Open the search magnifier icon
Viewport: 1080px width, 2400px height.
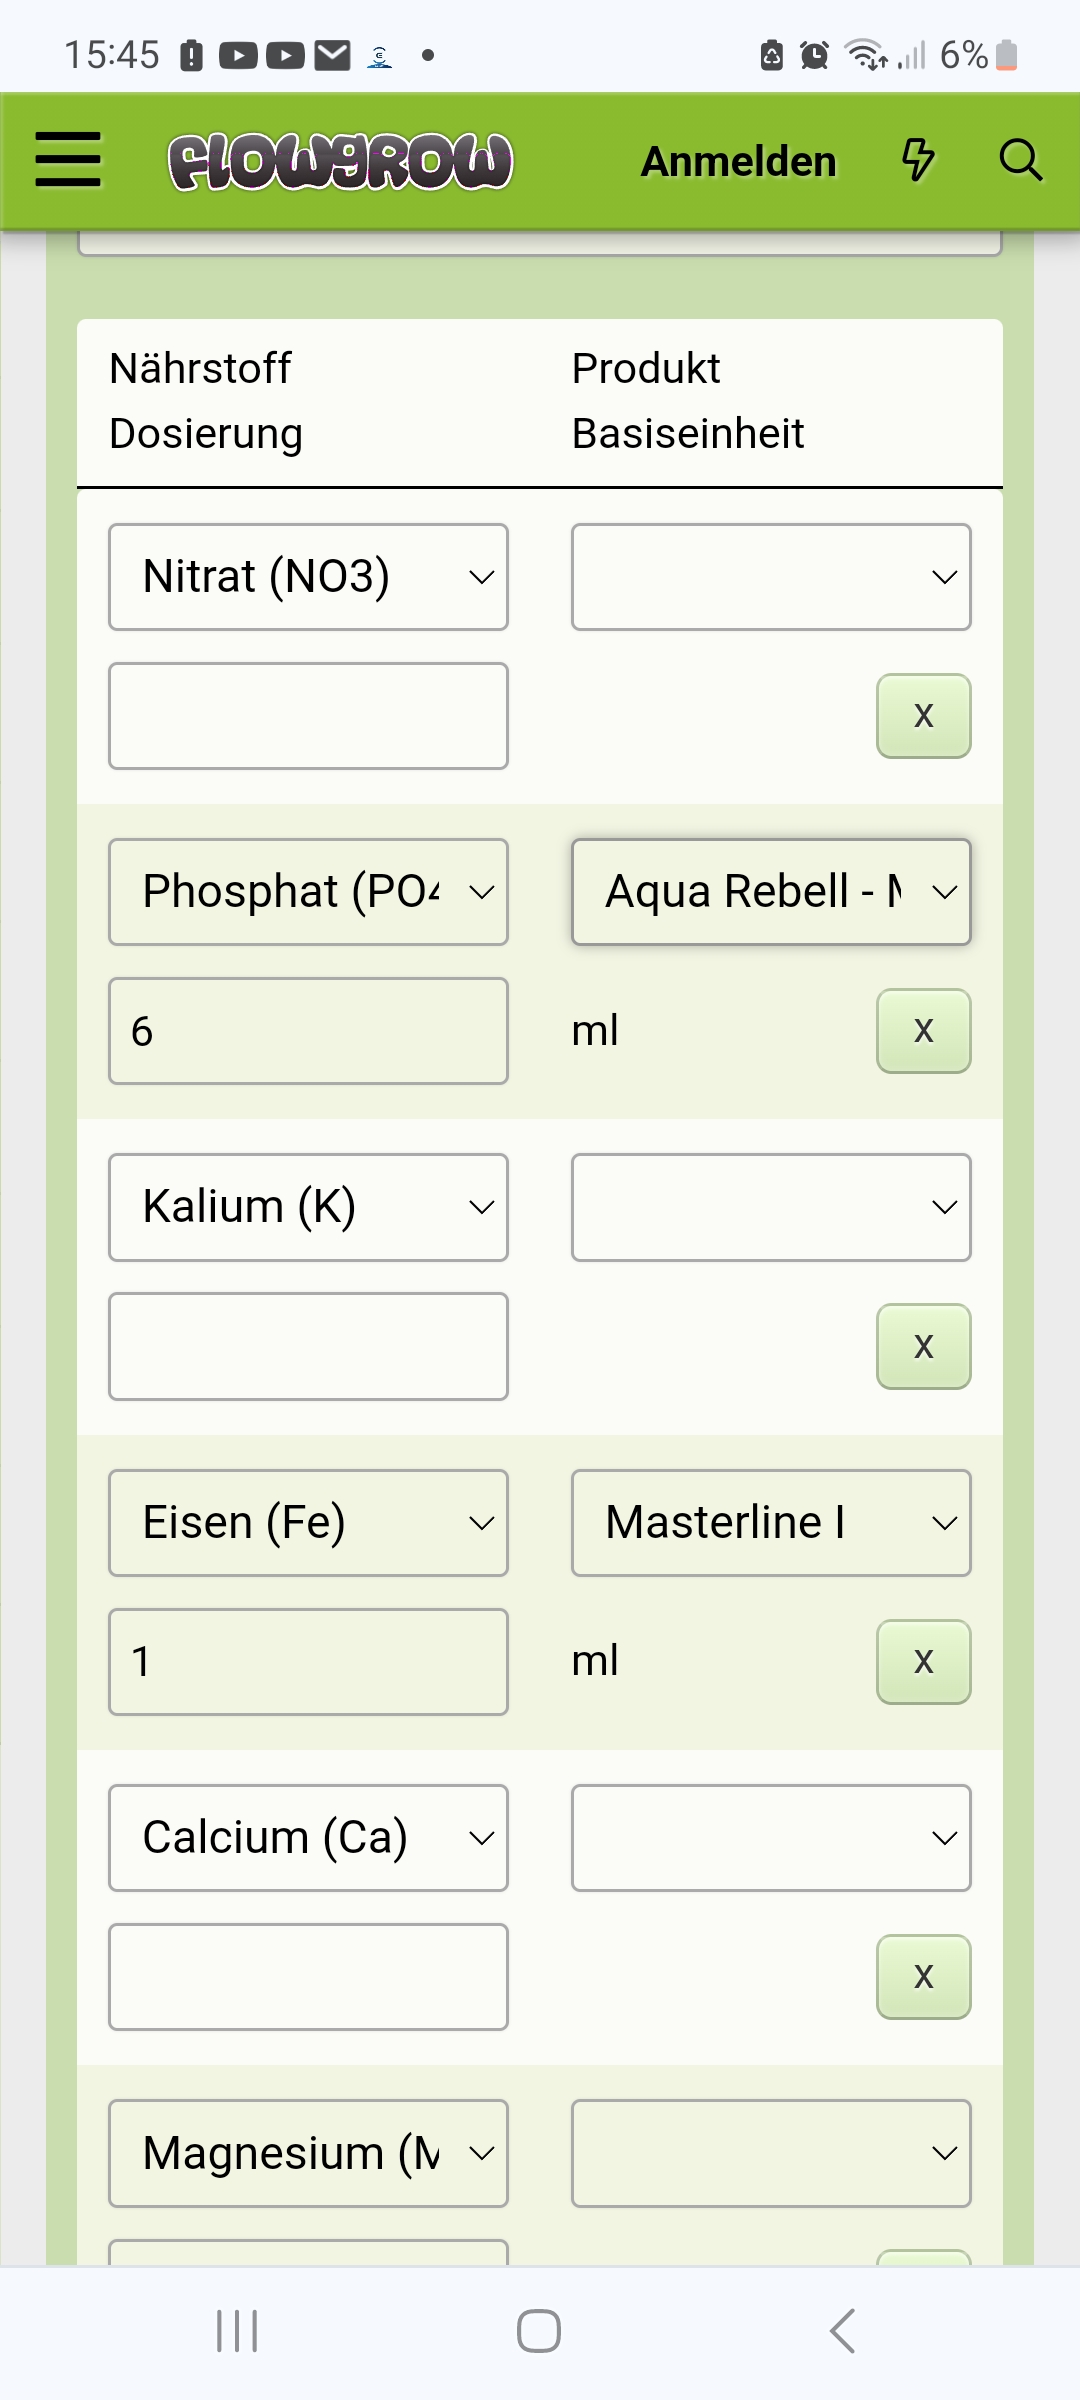(1020, 160)
